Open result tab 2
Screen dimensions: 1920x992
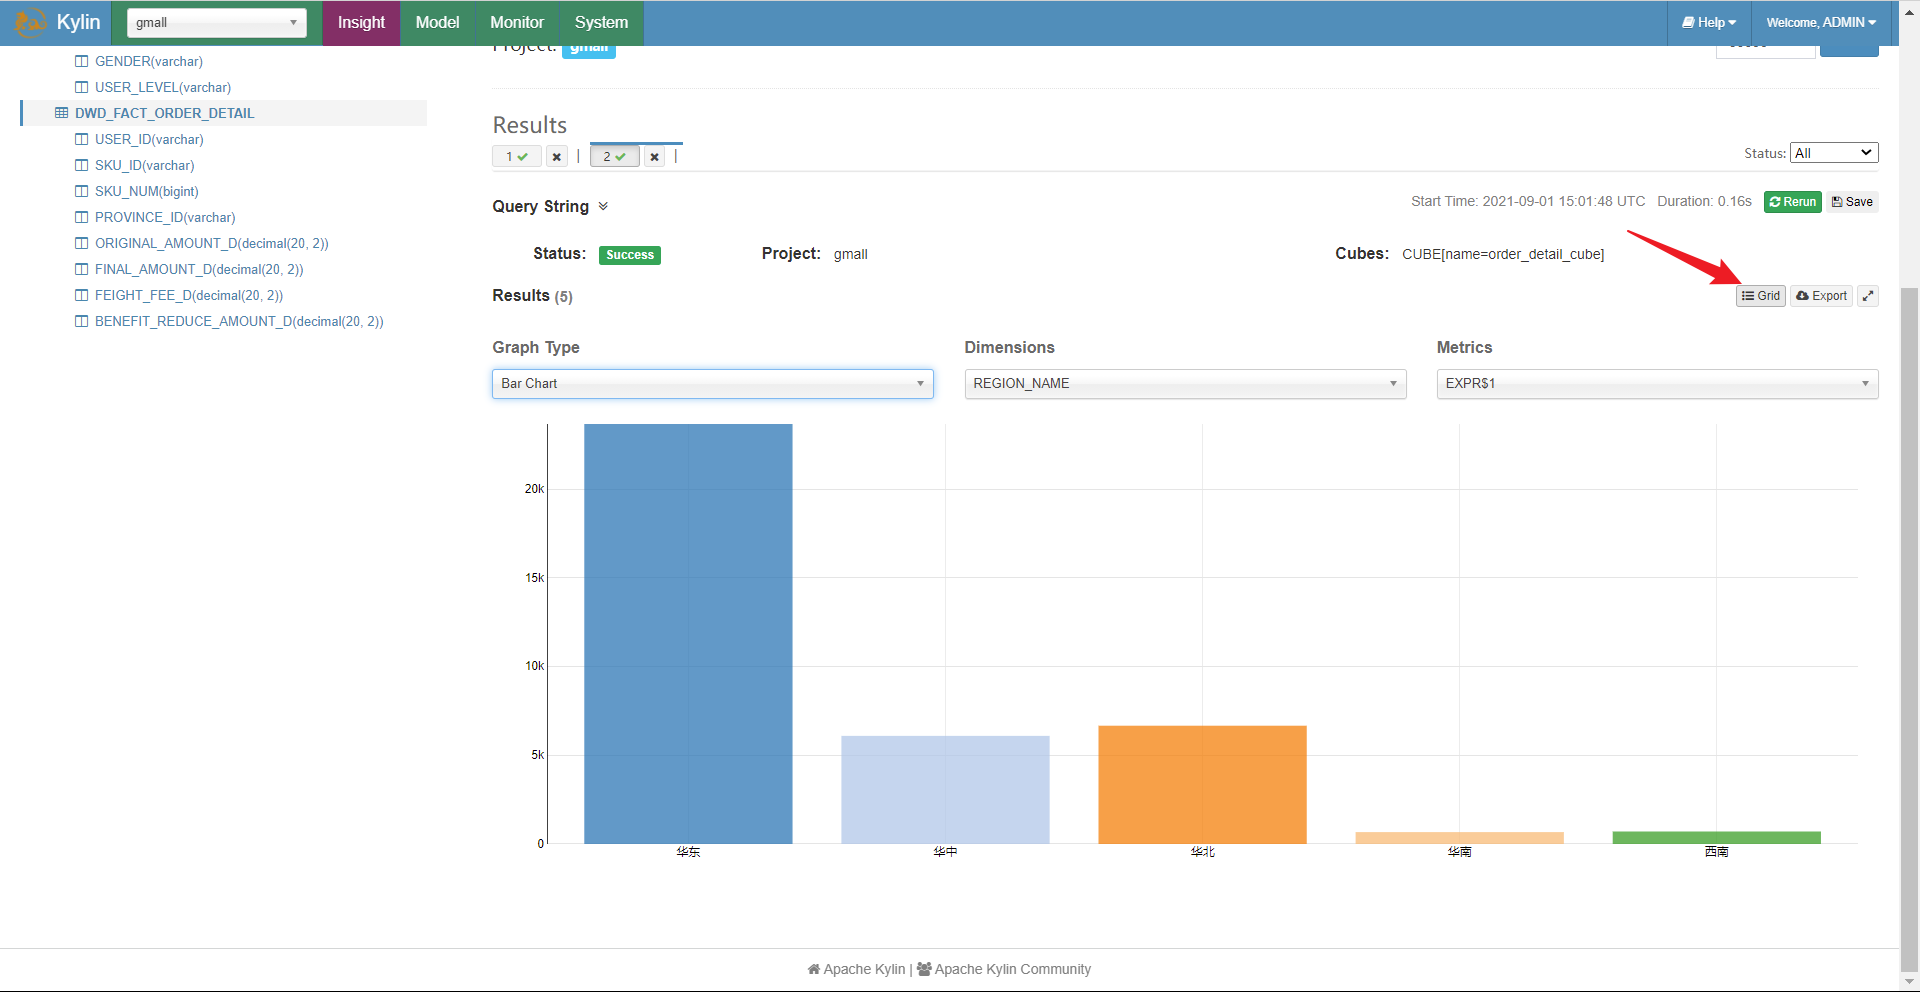point(615,156)
